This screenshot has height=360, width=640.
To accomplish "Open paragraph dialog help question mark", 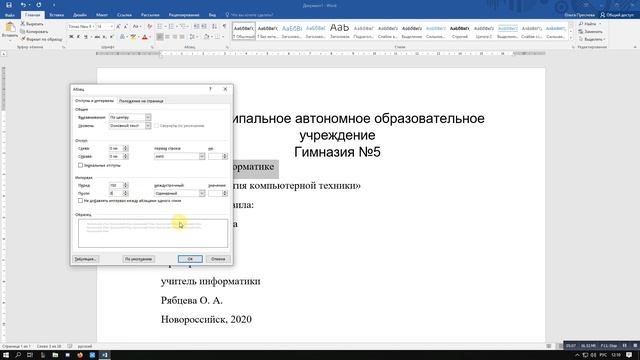I will pyautogui.click(x=210, y=89).
